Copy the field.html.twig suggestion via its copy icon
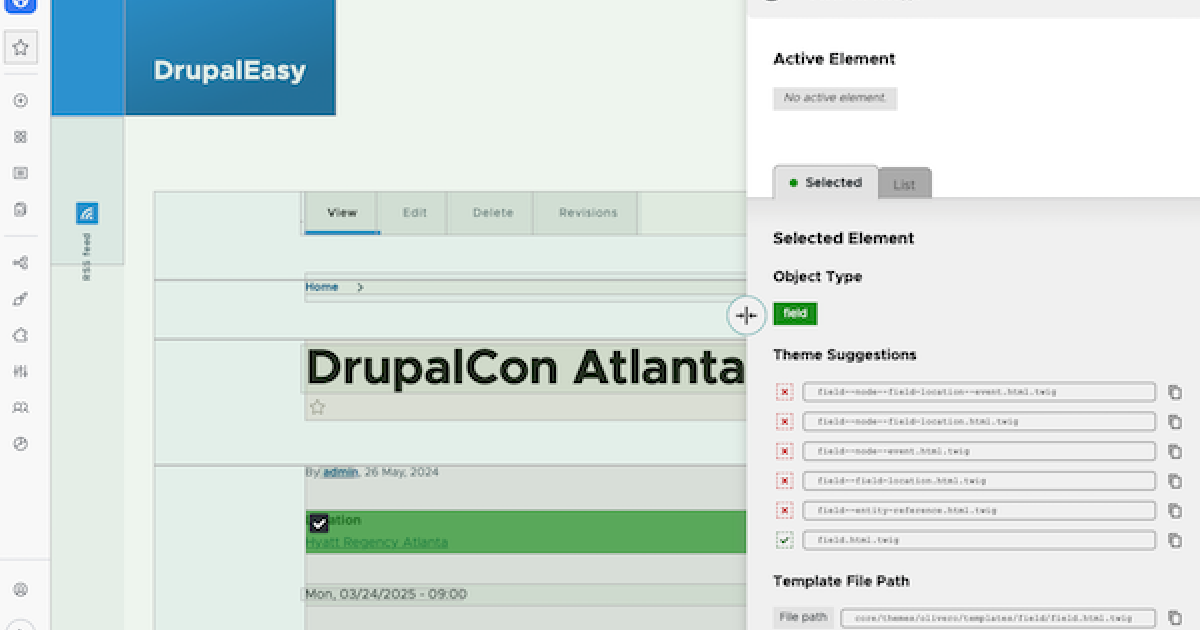The image size is (1200, 630). click(x=1174, y=539)
